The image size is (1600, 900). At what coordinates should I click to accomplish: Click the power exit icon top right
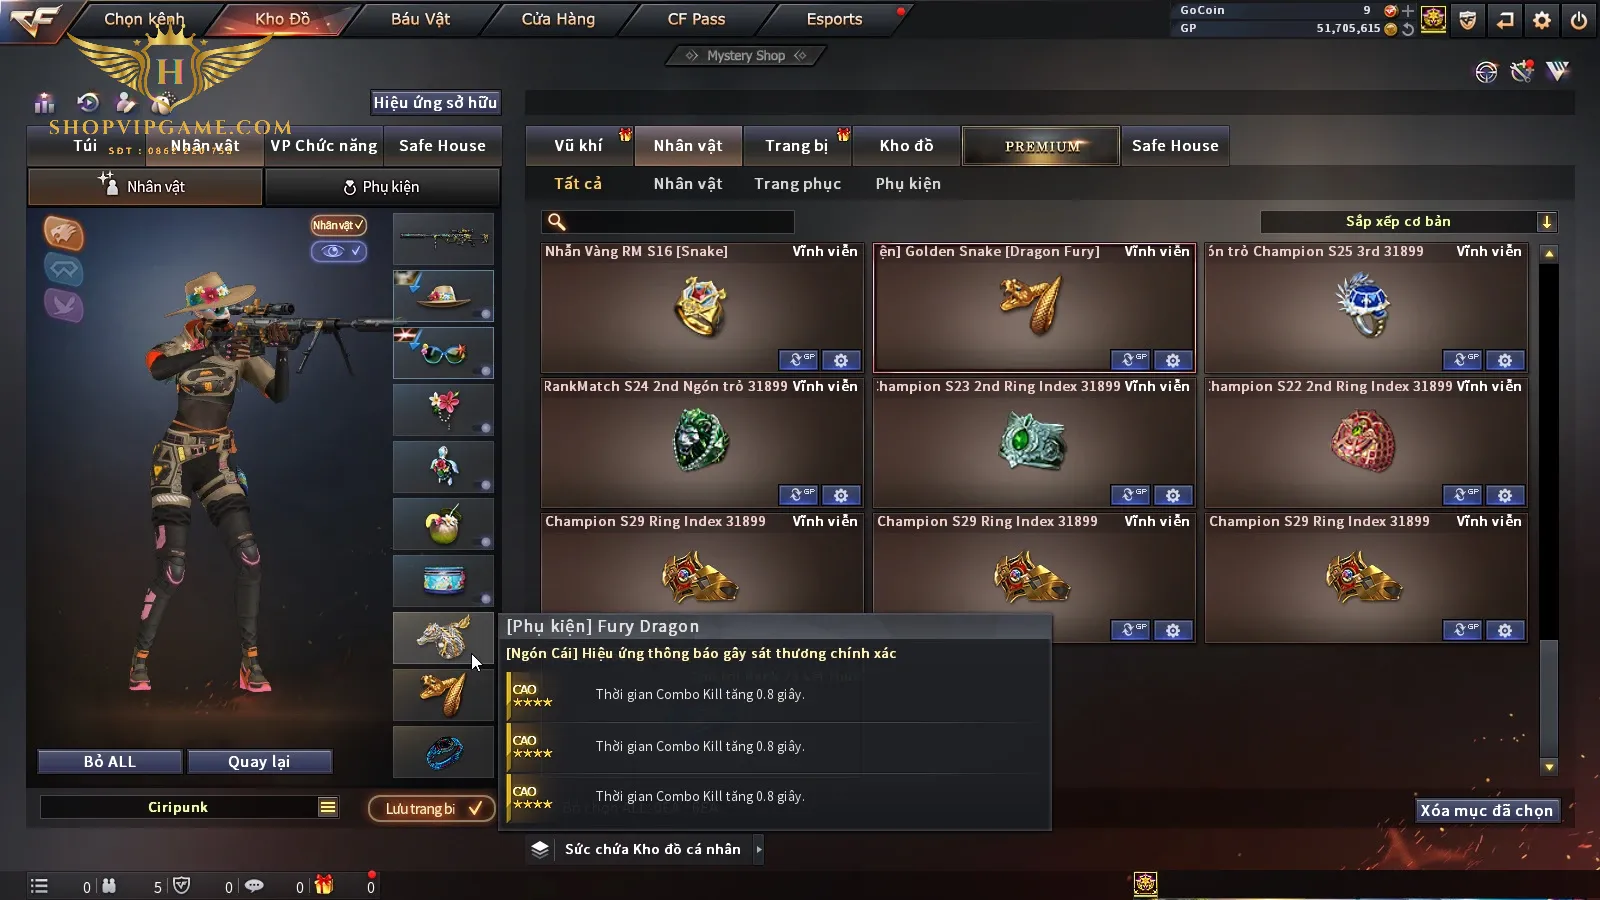[1579, 20]
